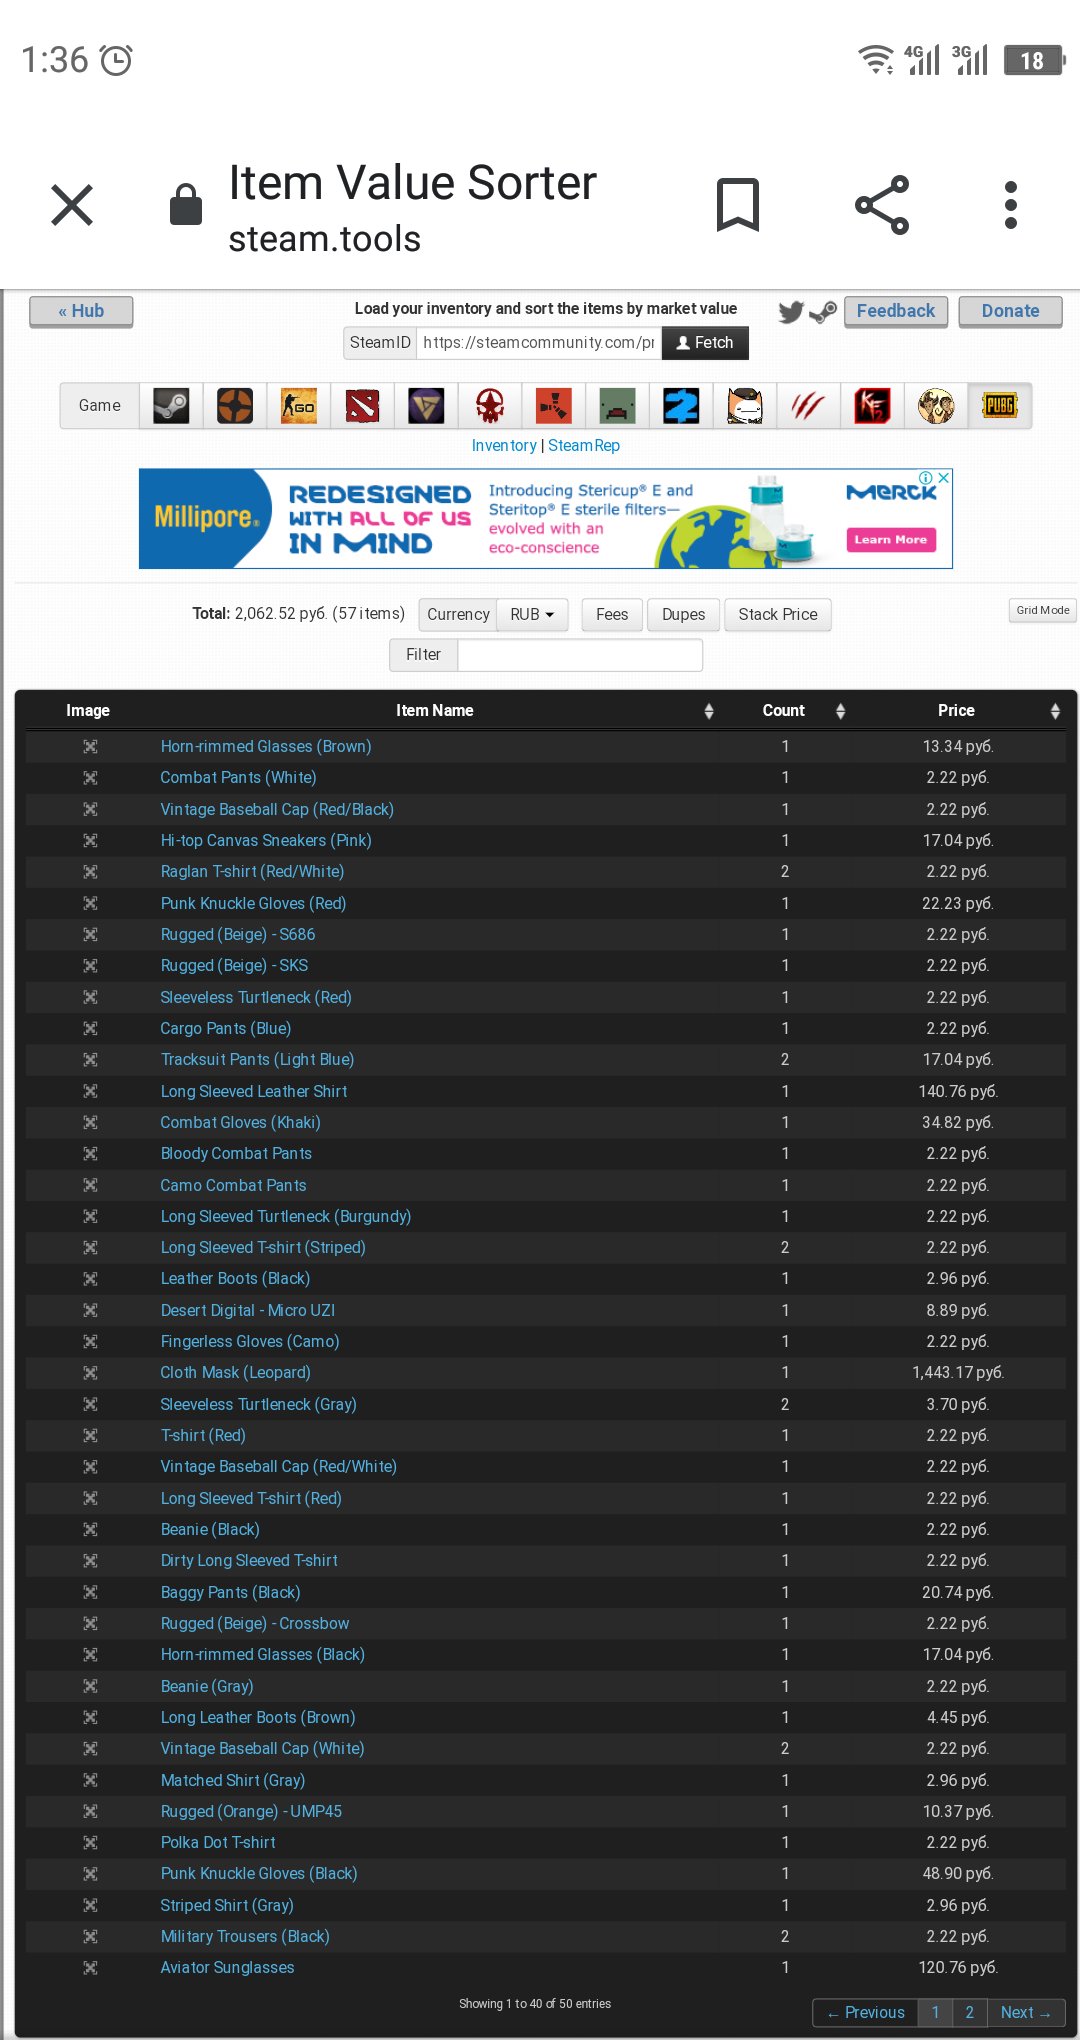The width and height of the screenshot is (1080, 2040).
Task: Open Cloth Mask (Leopard) item
Action: tap(235, 1372)
